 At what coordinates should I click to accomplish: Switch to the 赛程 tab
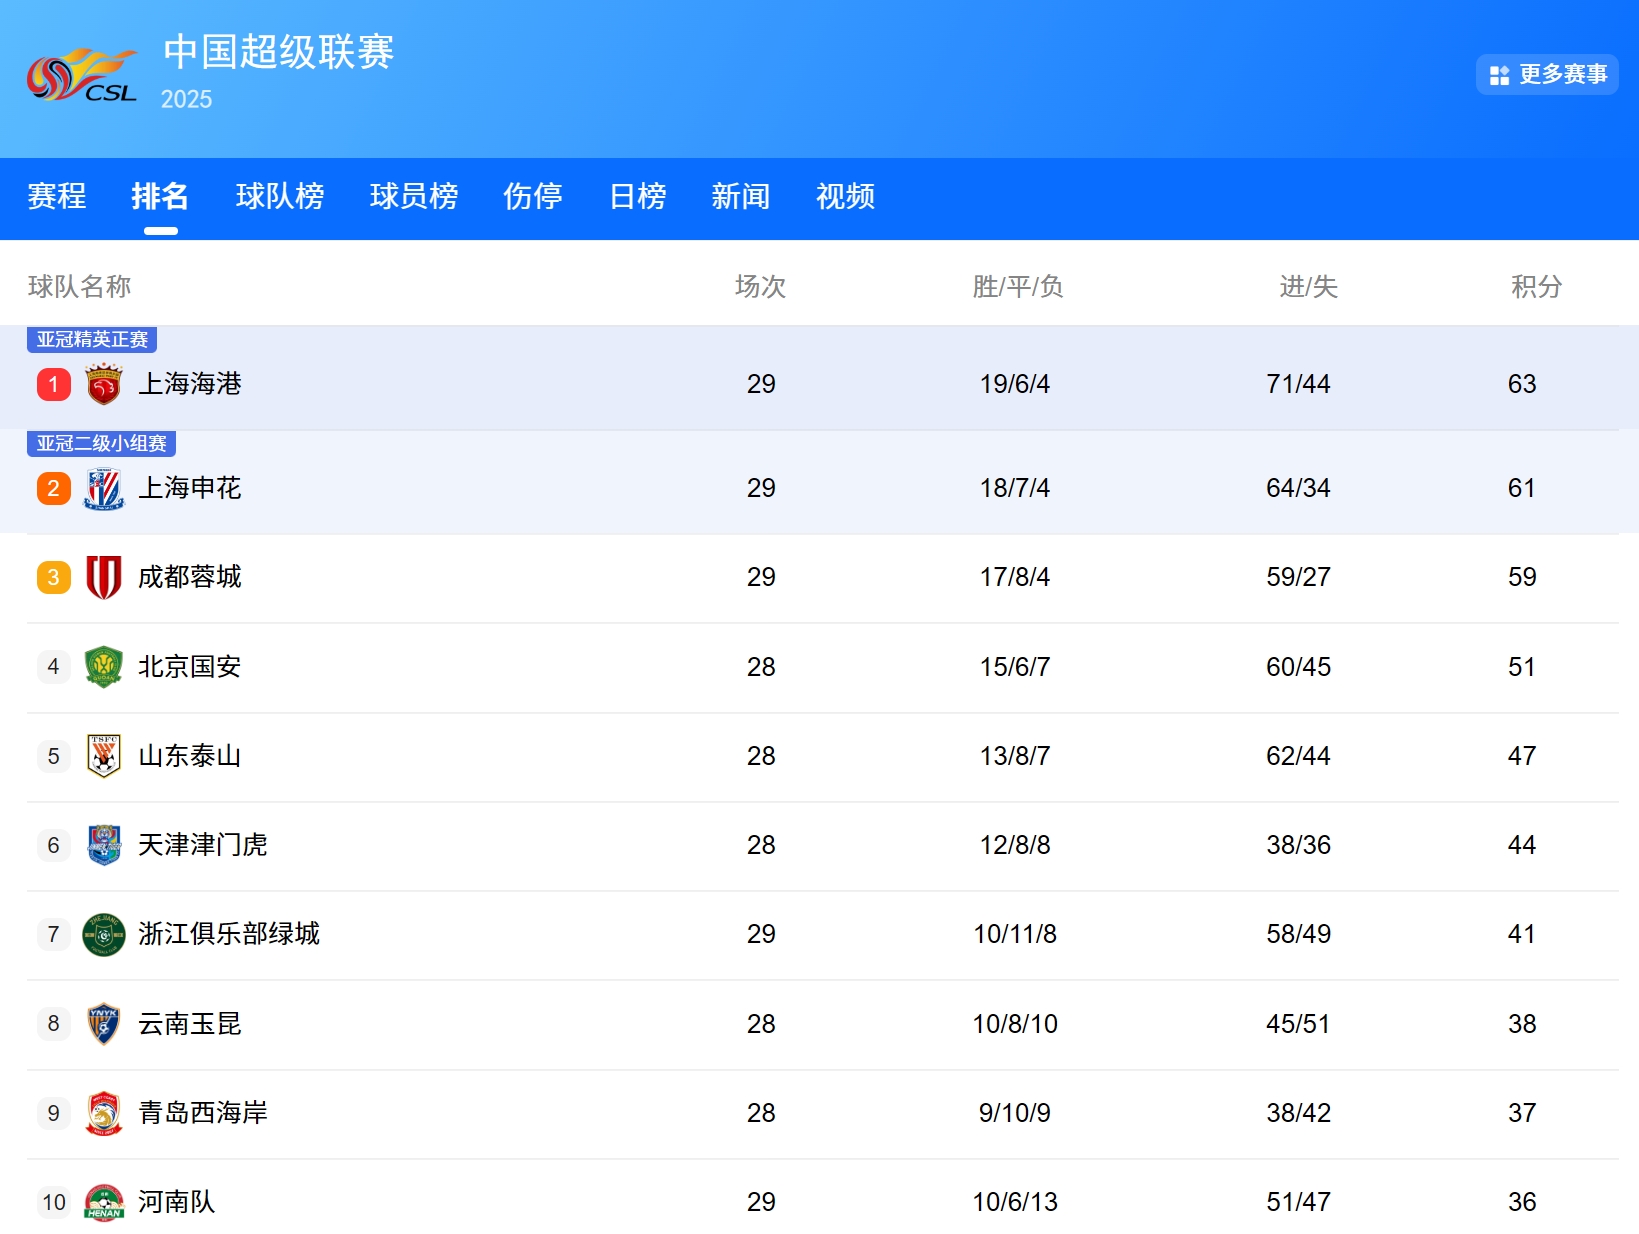pyautogui.click(x=57, y=196)
